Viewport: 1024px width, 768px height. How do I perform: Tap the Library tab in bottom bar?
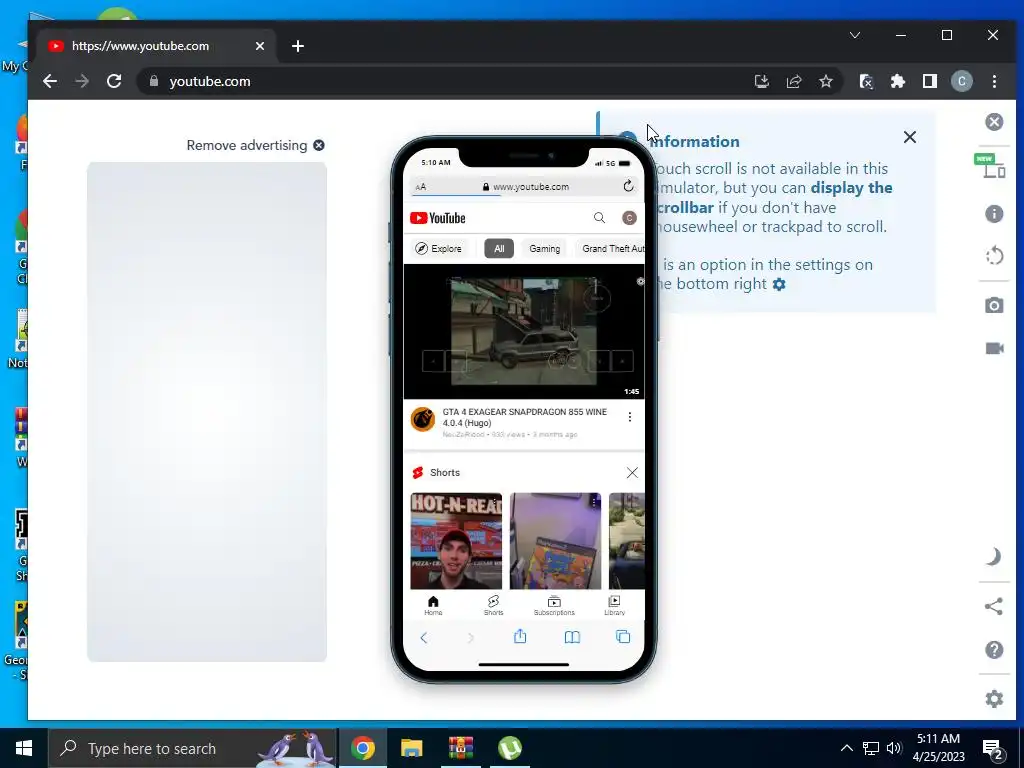[614, 605]
